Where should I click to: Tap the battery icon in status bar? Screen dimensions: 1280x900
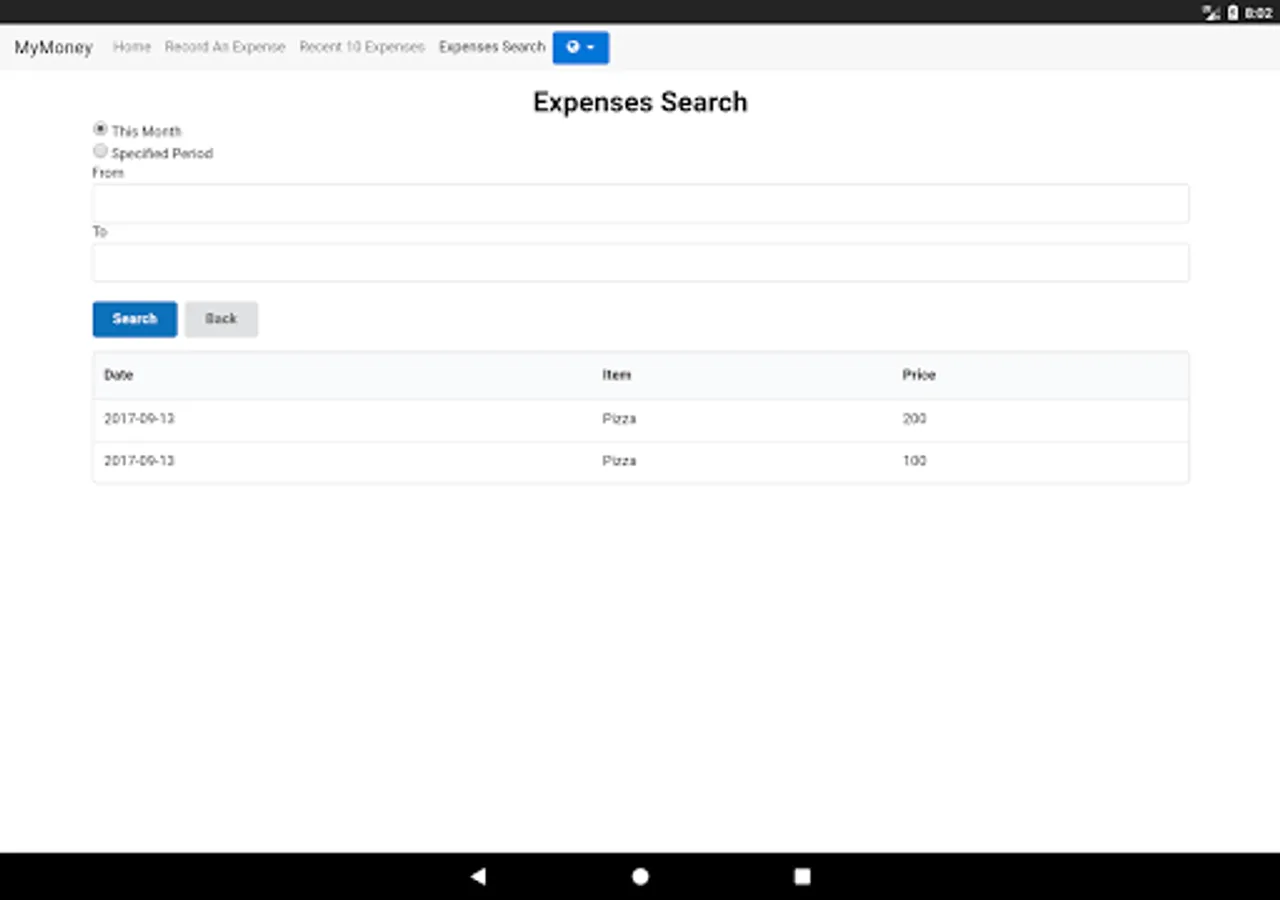coord(1233,12)
